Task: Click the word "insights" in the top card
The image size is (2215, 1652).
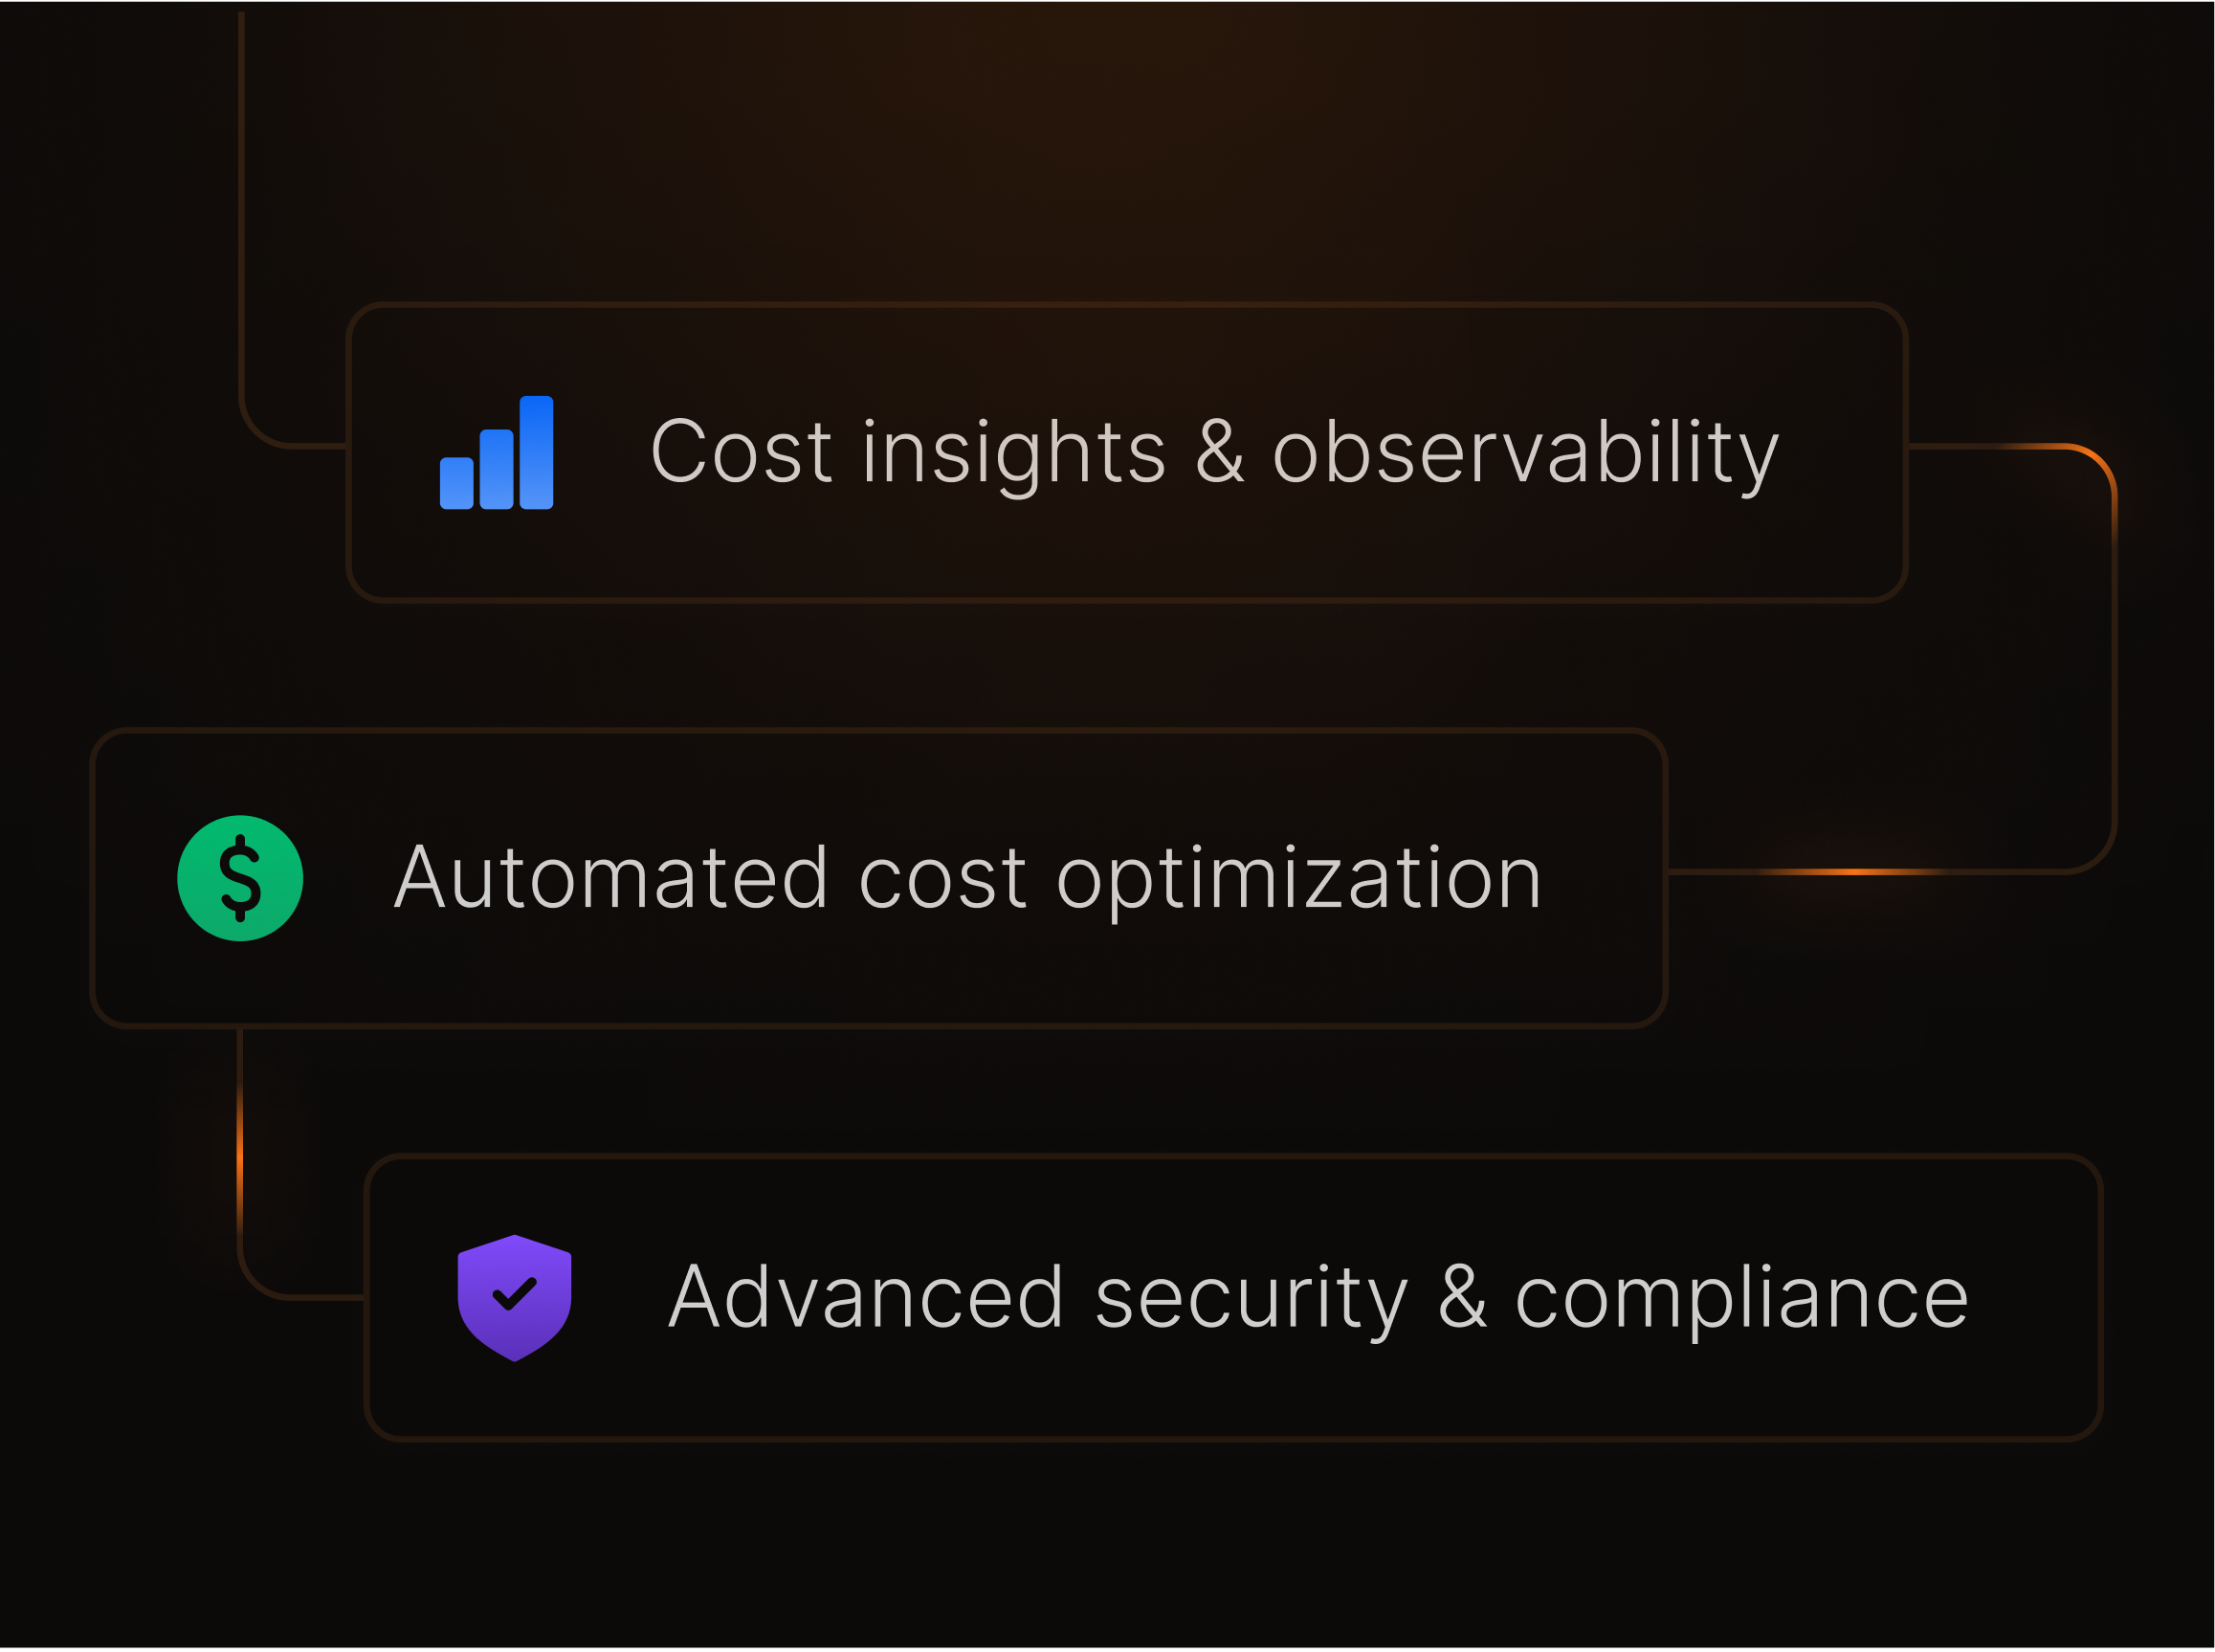Action: click(1013, 453)
